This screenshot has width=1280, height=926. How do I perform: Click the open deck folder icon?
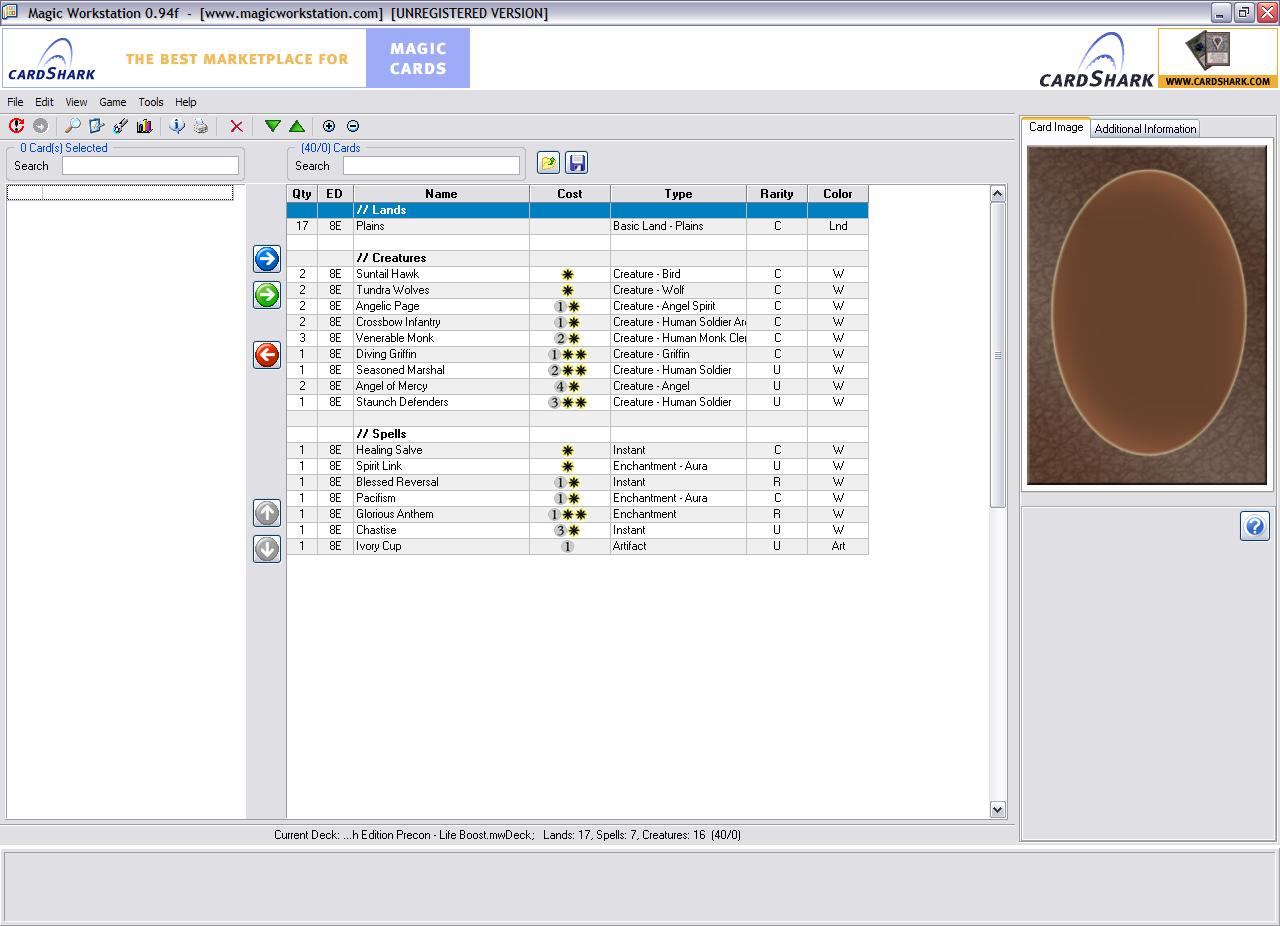[548, 163]
